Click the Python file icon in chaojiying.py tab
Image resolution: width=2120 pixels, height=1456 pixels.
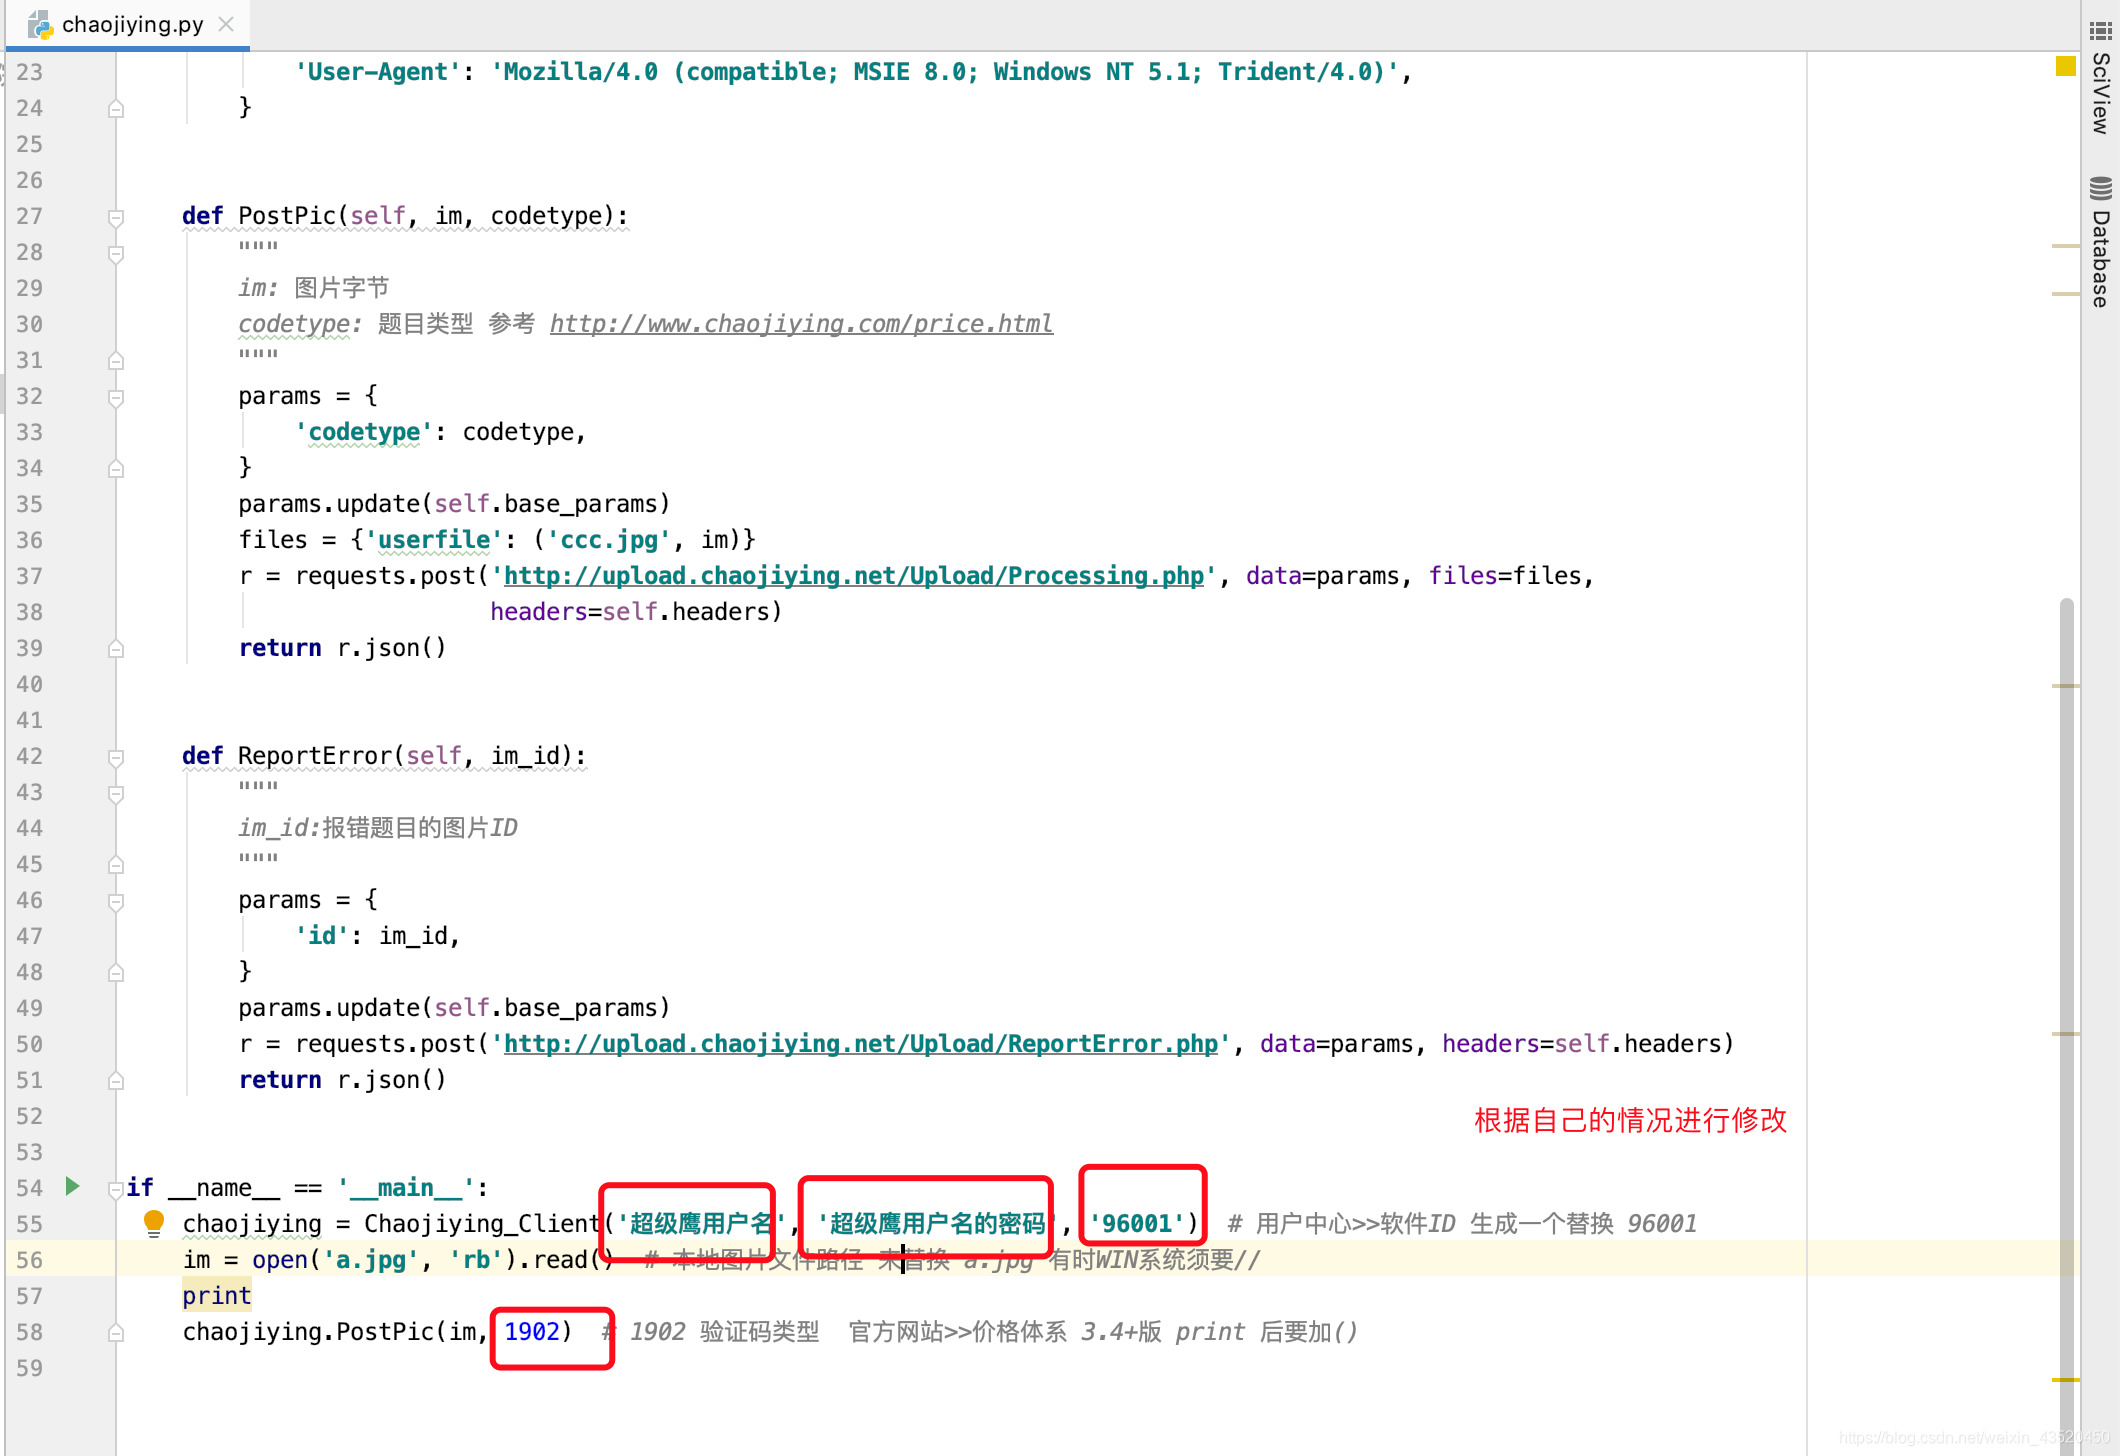(40, 24)
